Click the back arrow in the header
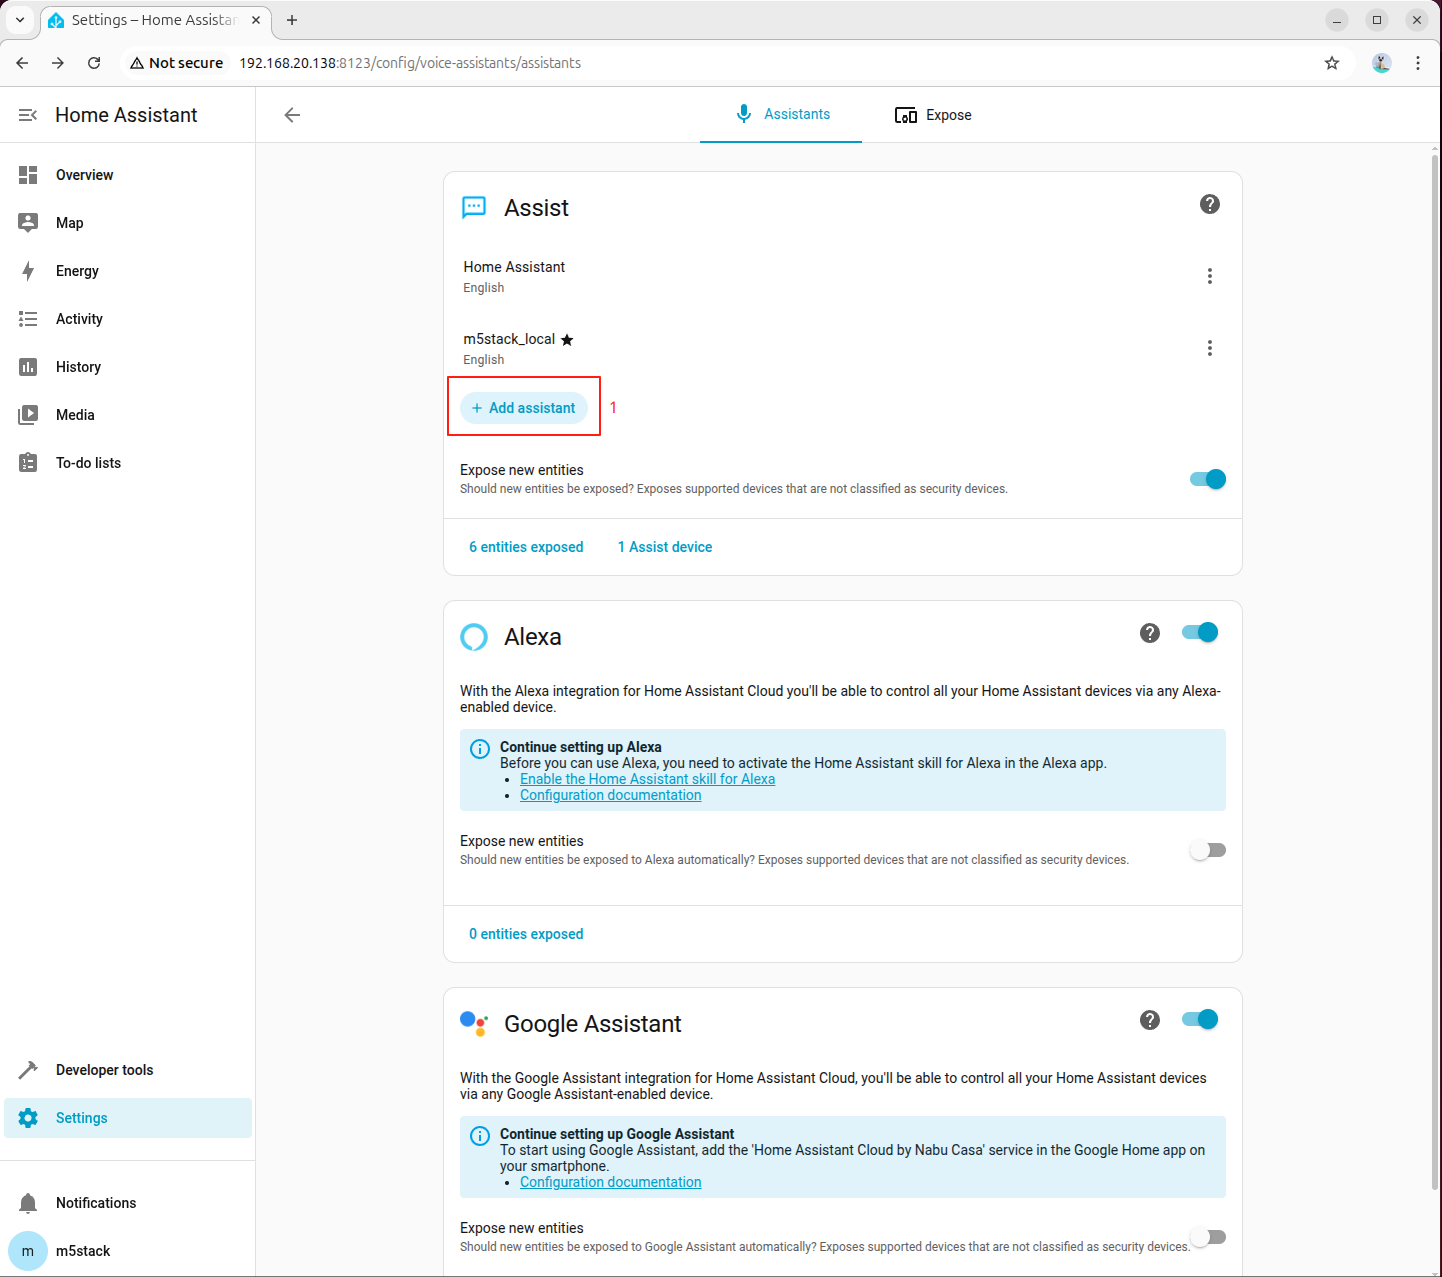Viewport: 1442px width, 1277px height. pos(292,115)
